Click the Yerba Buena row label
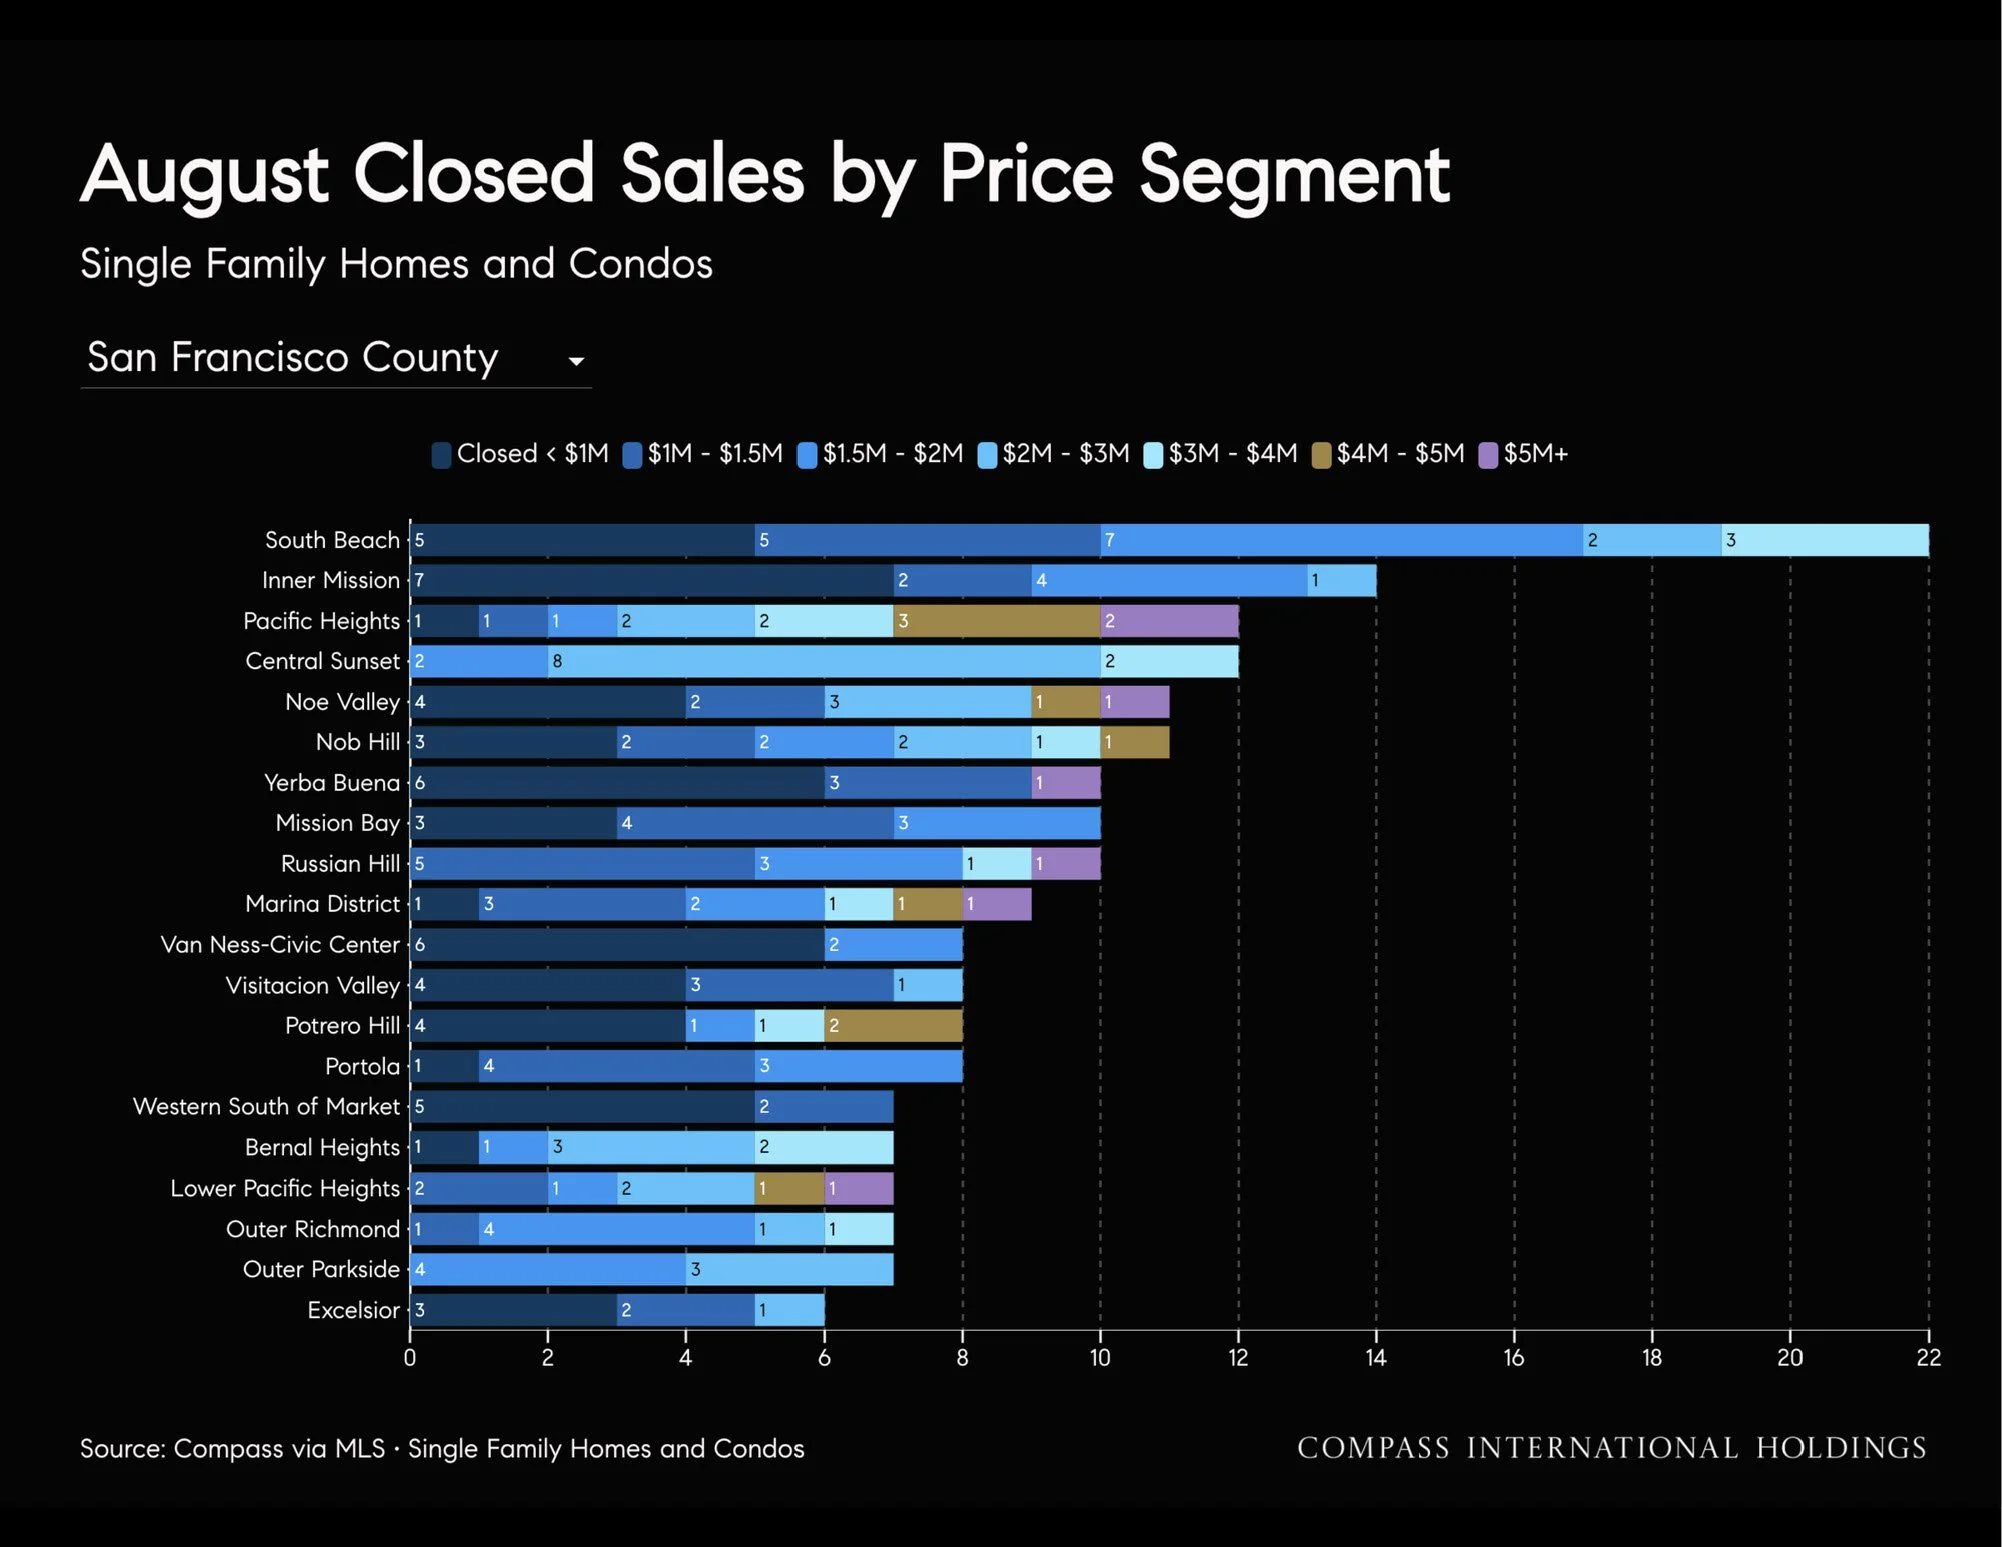 (x=332, y=783)
